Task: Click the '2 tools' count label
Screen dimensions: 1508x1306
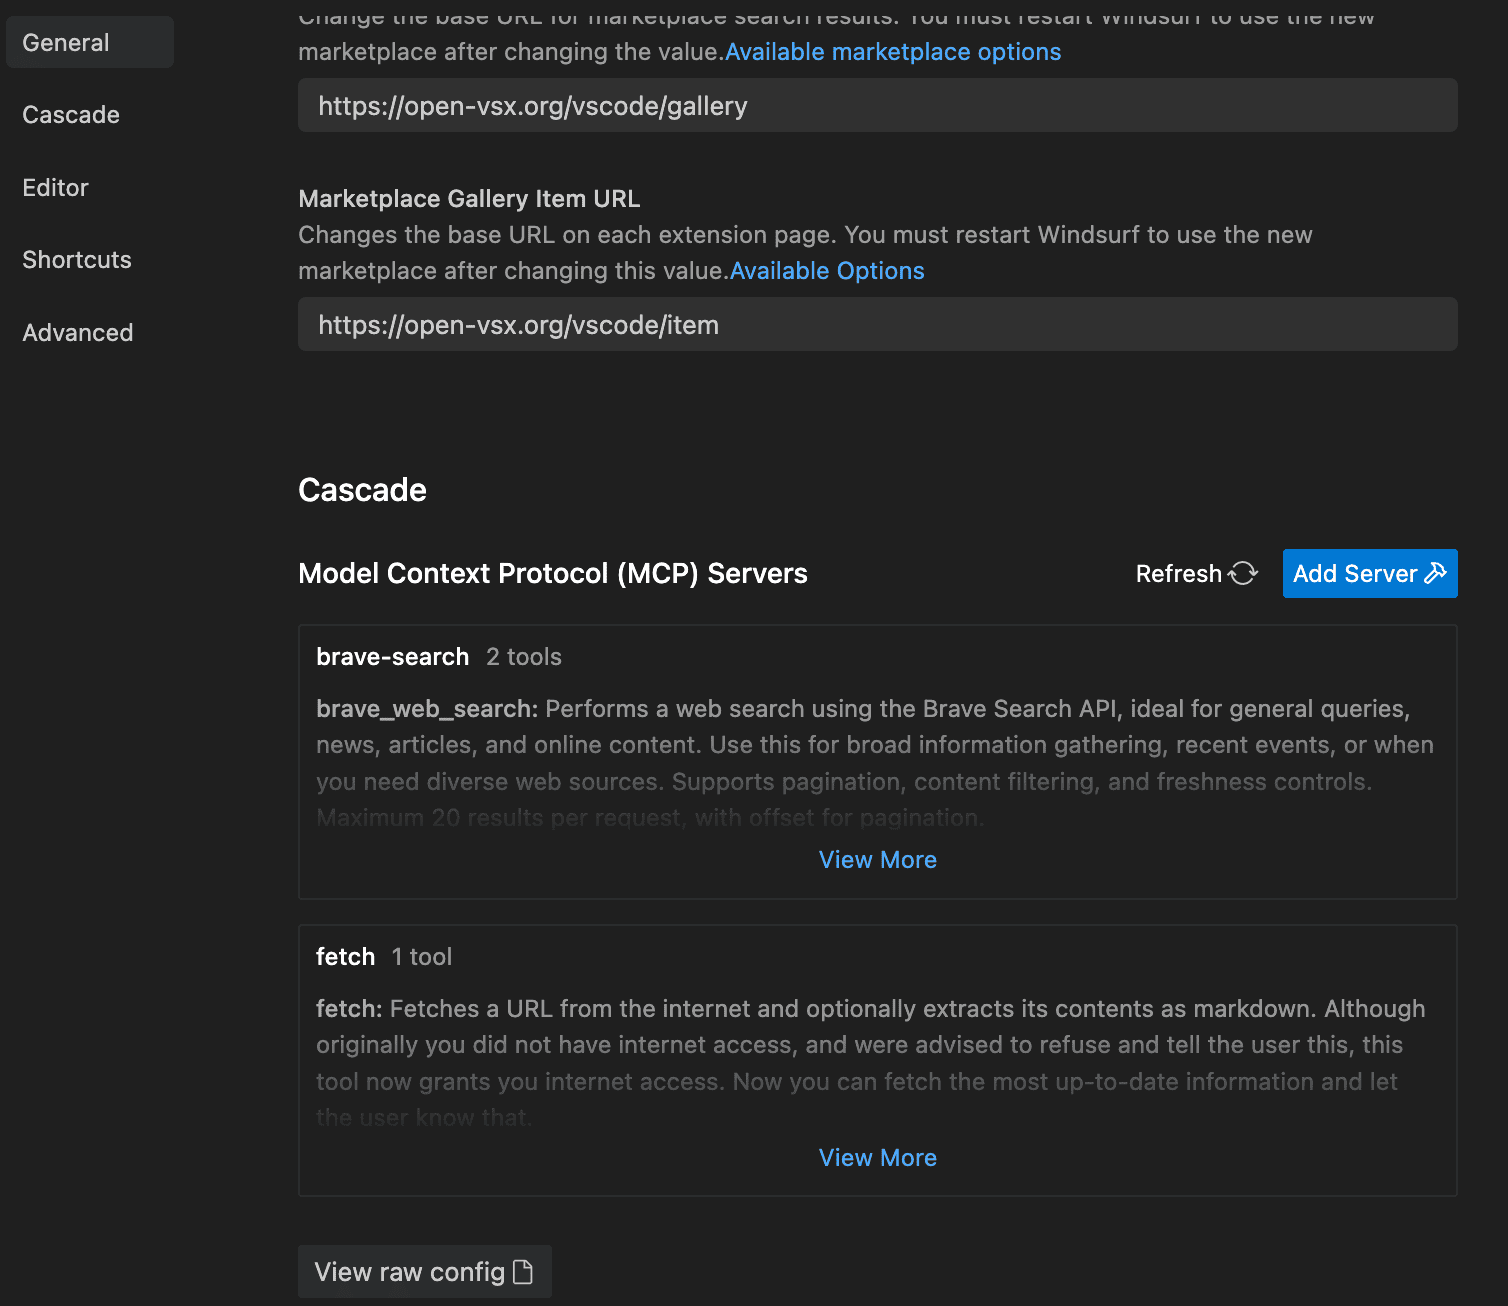Action: click(524, 657)
